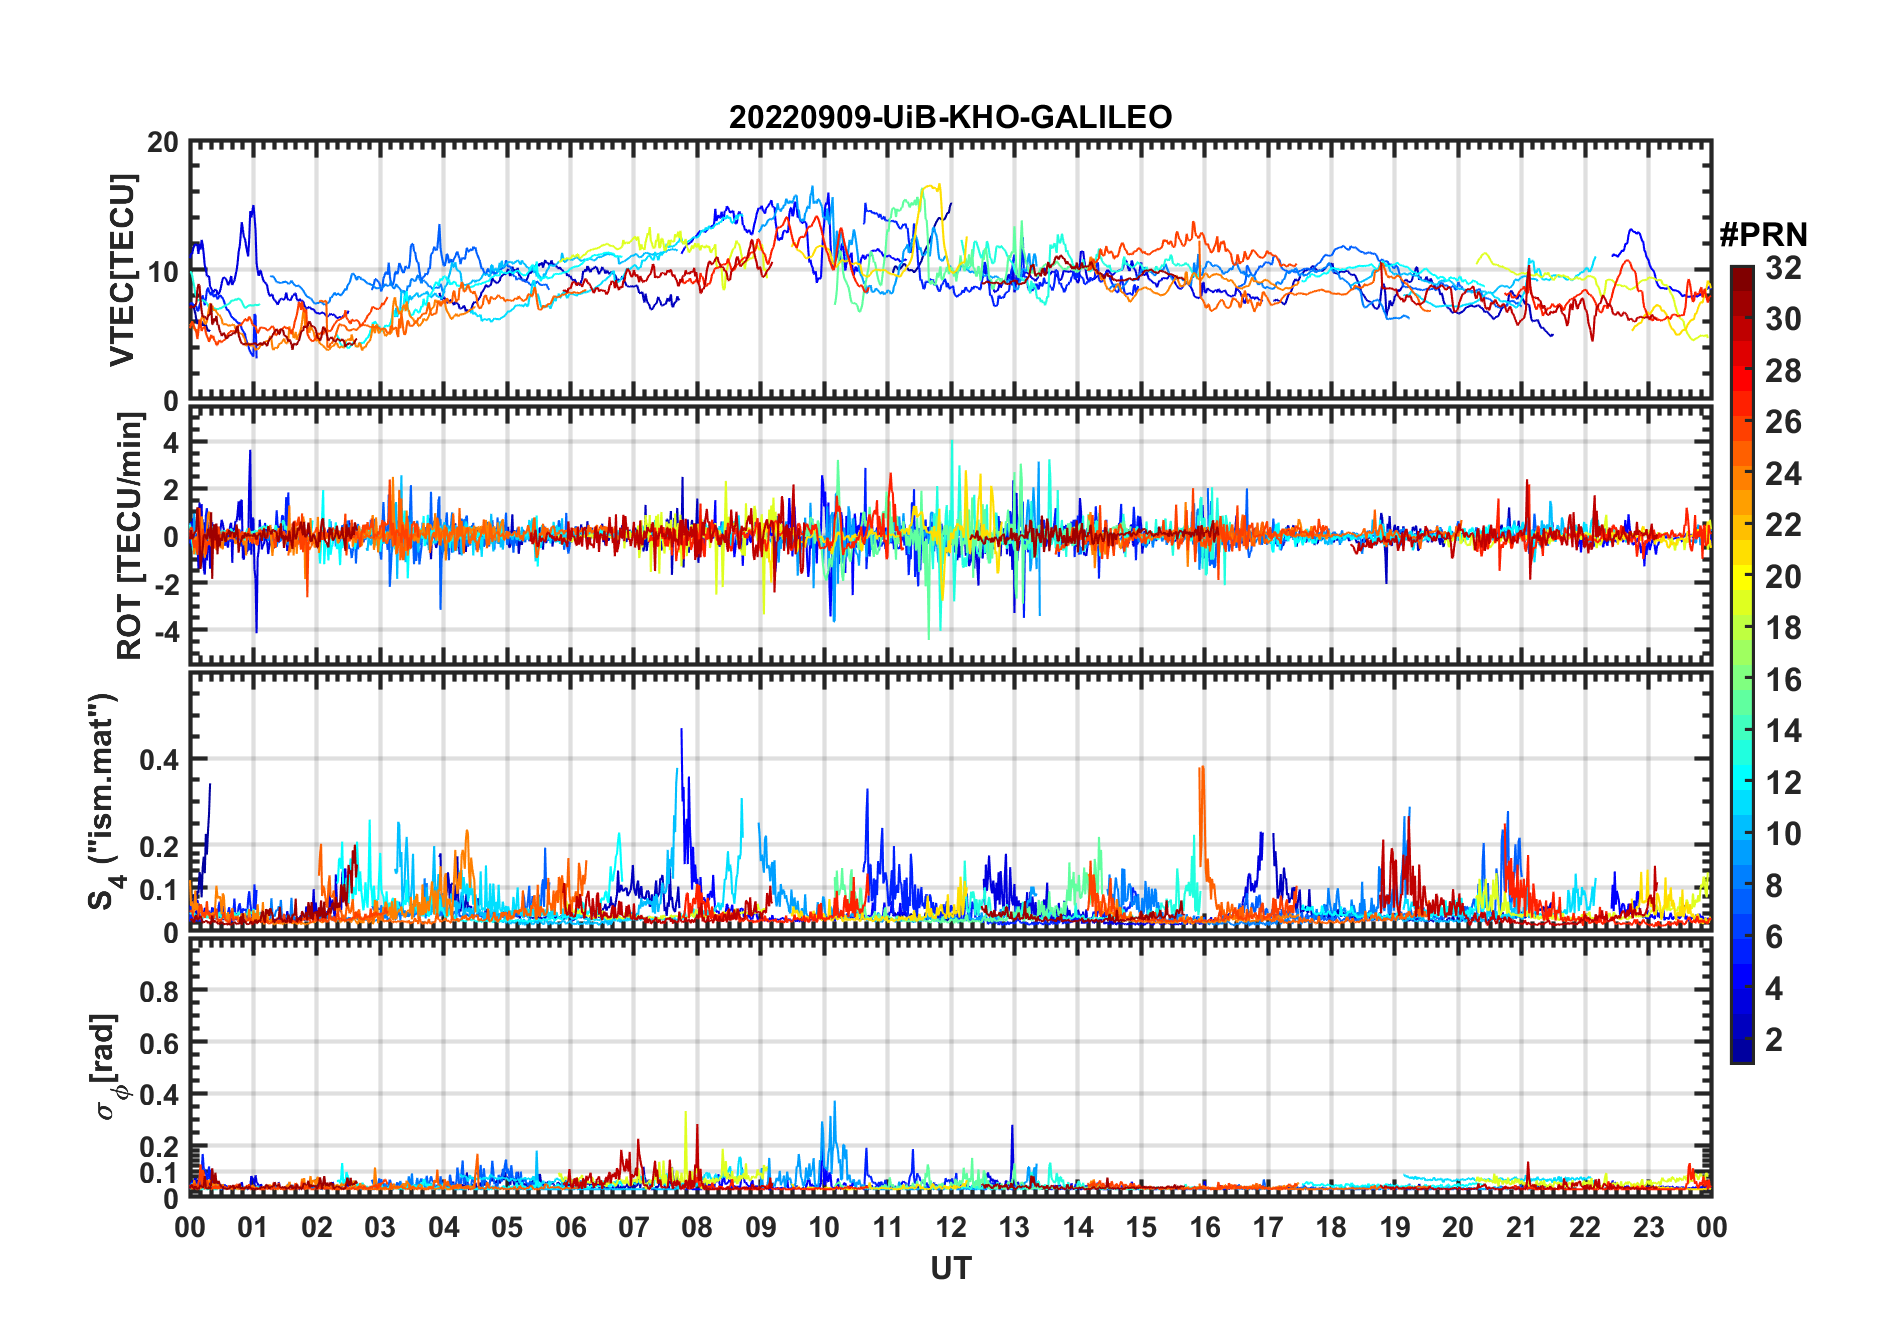The image size is (1902, 1330).
Task: Click colorbar tick label 2
Action: pos(1774,1040)
